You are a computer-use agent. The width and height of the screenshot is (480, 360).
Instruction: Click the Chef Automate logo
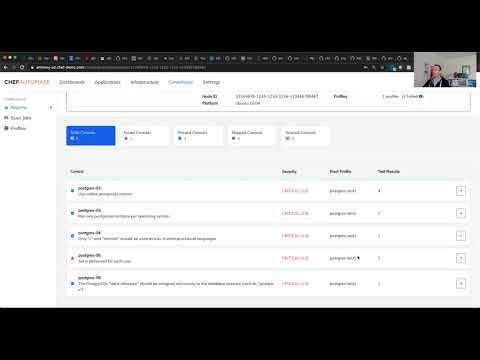[x=27, y=82]
